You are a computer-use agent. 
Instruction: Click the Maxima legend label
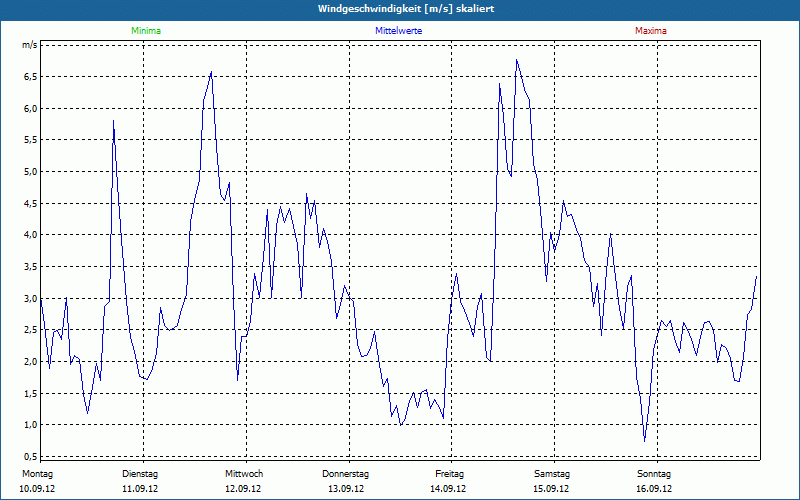tap(651, 31)
